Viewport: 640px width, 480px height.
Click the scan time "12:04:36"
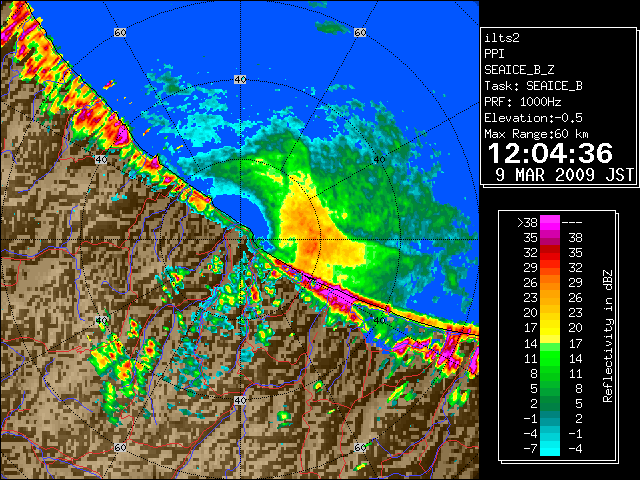(x=550, y=153)
